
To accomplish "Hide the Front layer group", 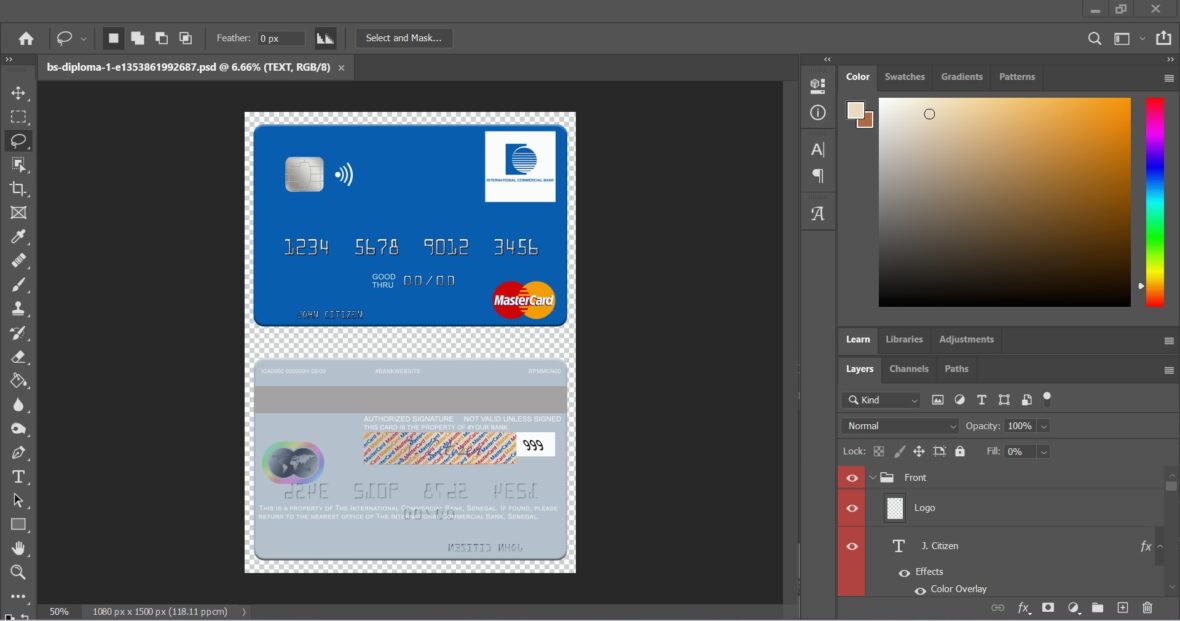I will pyautogui.click(x=851, y=477).
